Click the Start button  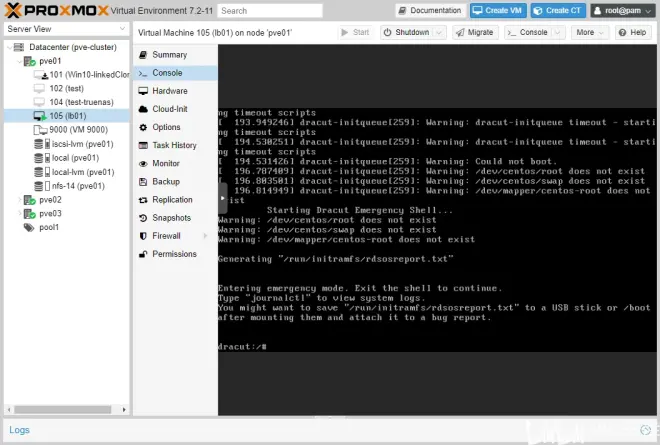point(356,32)
